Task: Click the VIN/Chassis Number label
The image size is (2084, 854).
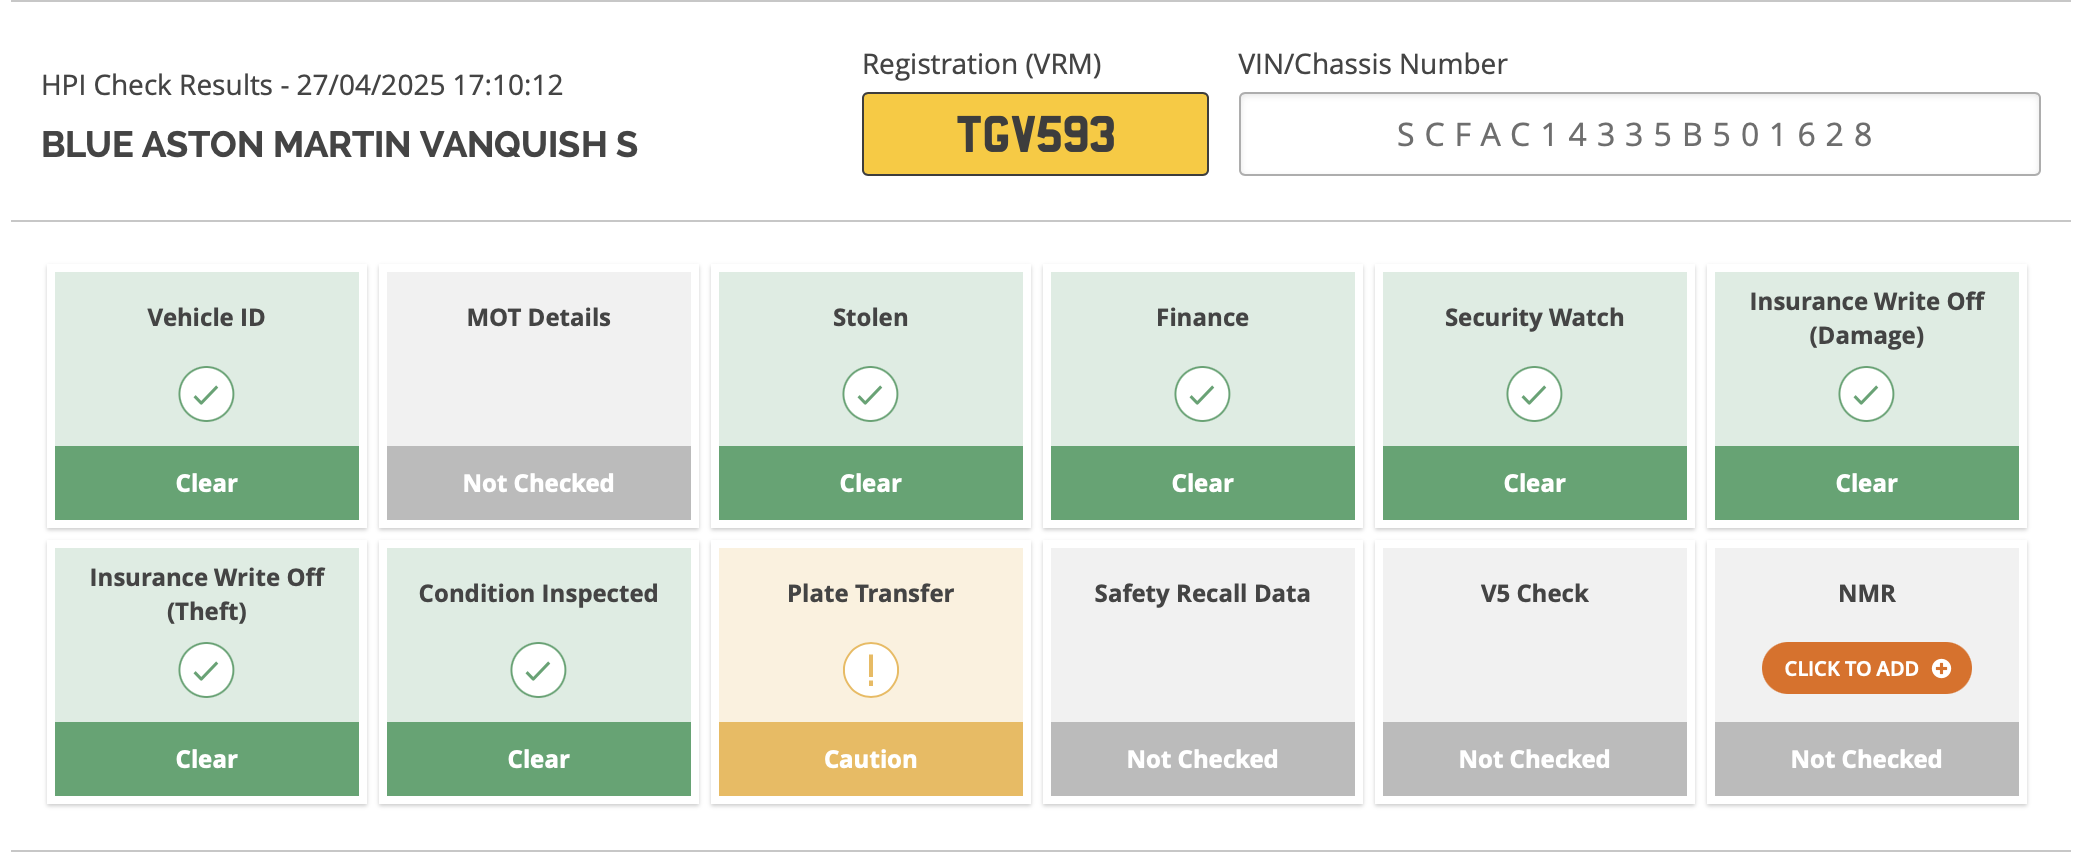Action: 1372,64
